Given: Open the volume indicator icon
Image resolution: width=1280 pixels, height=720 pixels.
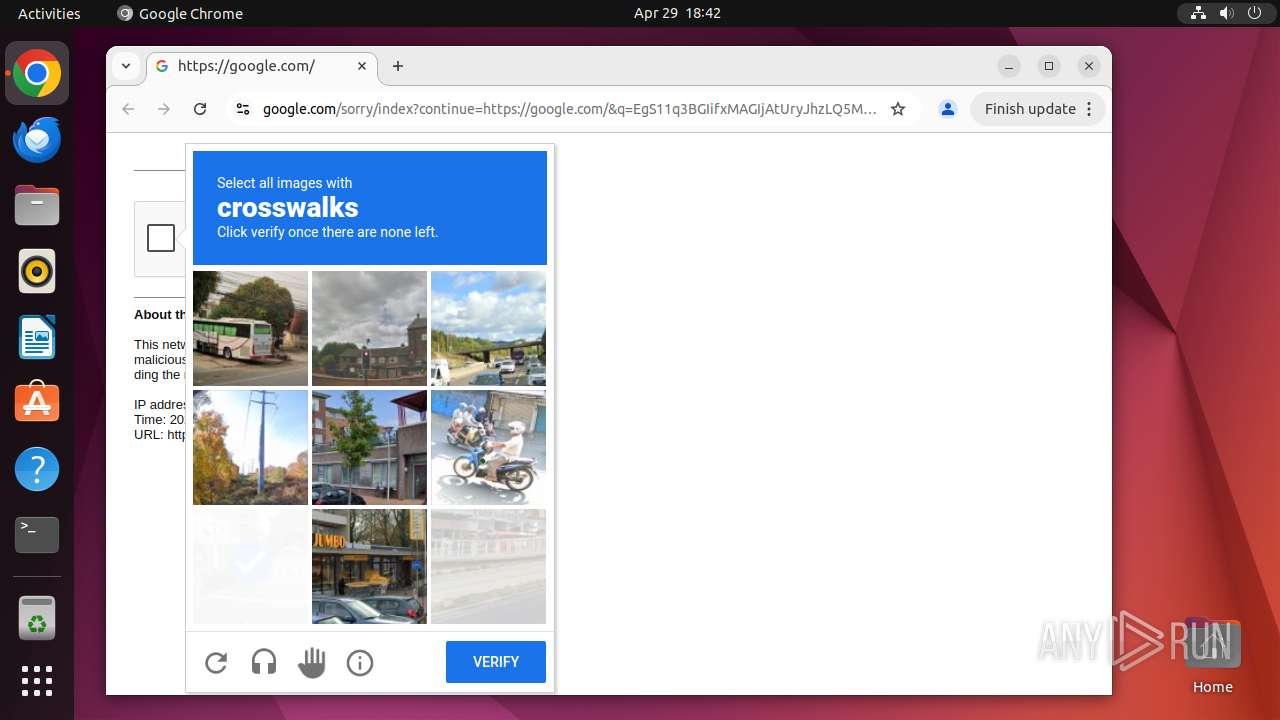Looking at the screenshot, I should coord(1226,13).
